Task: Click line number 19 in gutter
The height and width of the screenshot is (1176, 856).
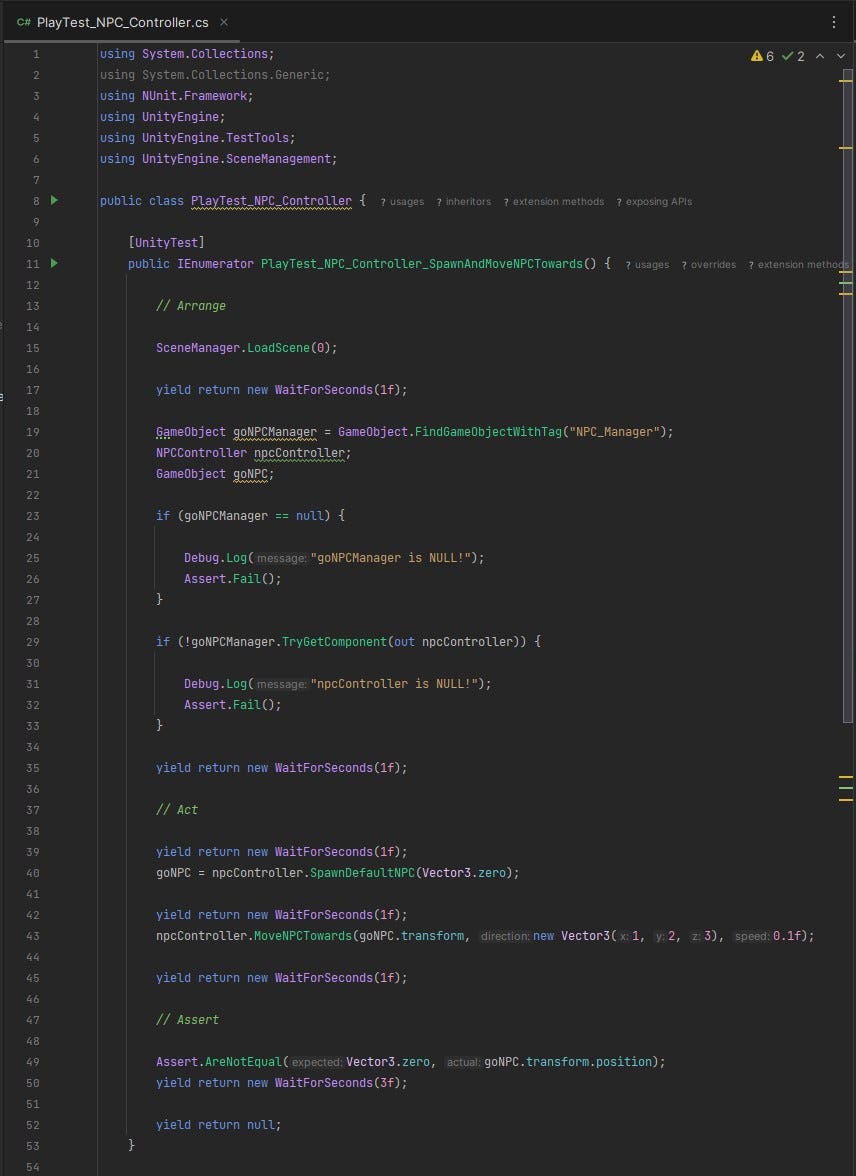Action: 32,432
